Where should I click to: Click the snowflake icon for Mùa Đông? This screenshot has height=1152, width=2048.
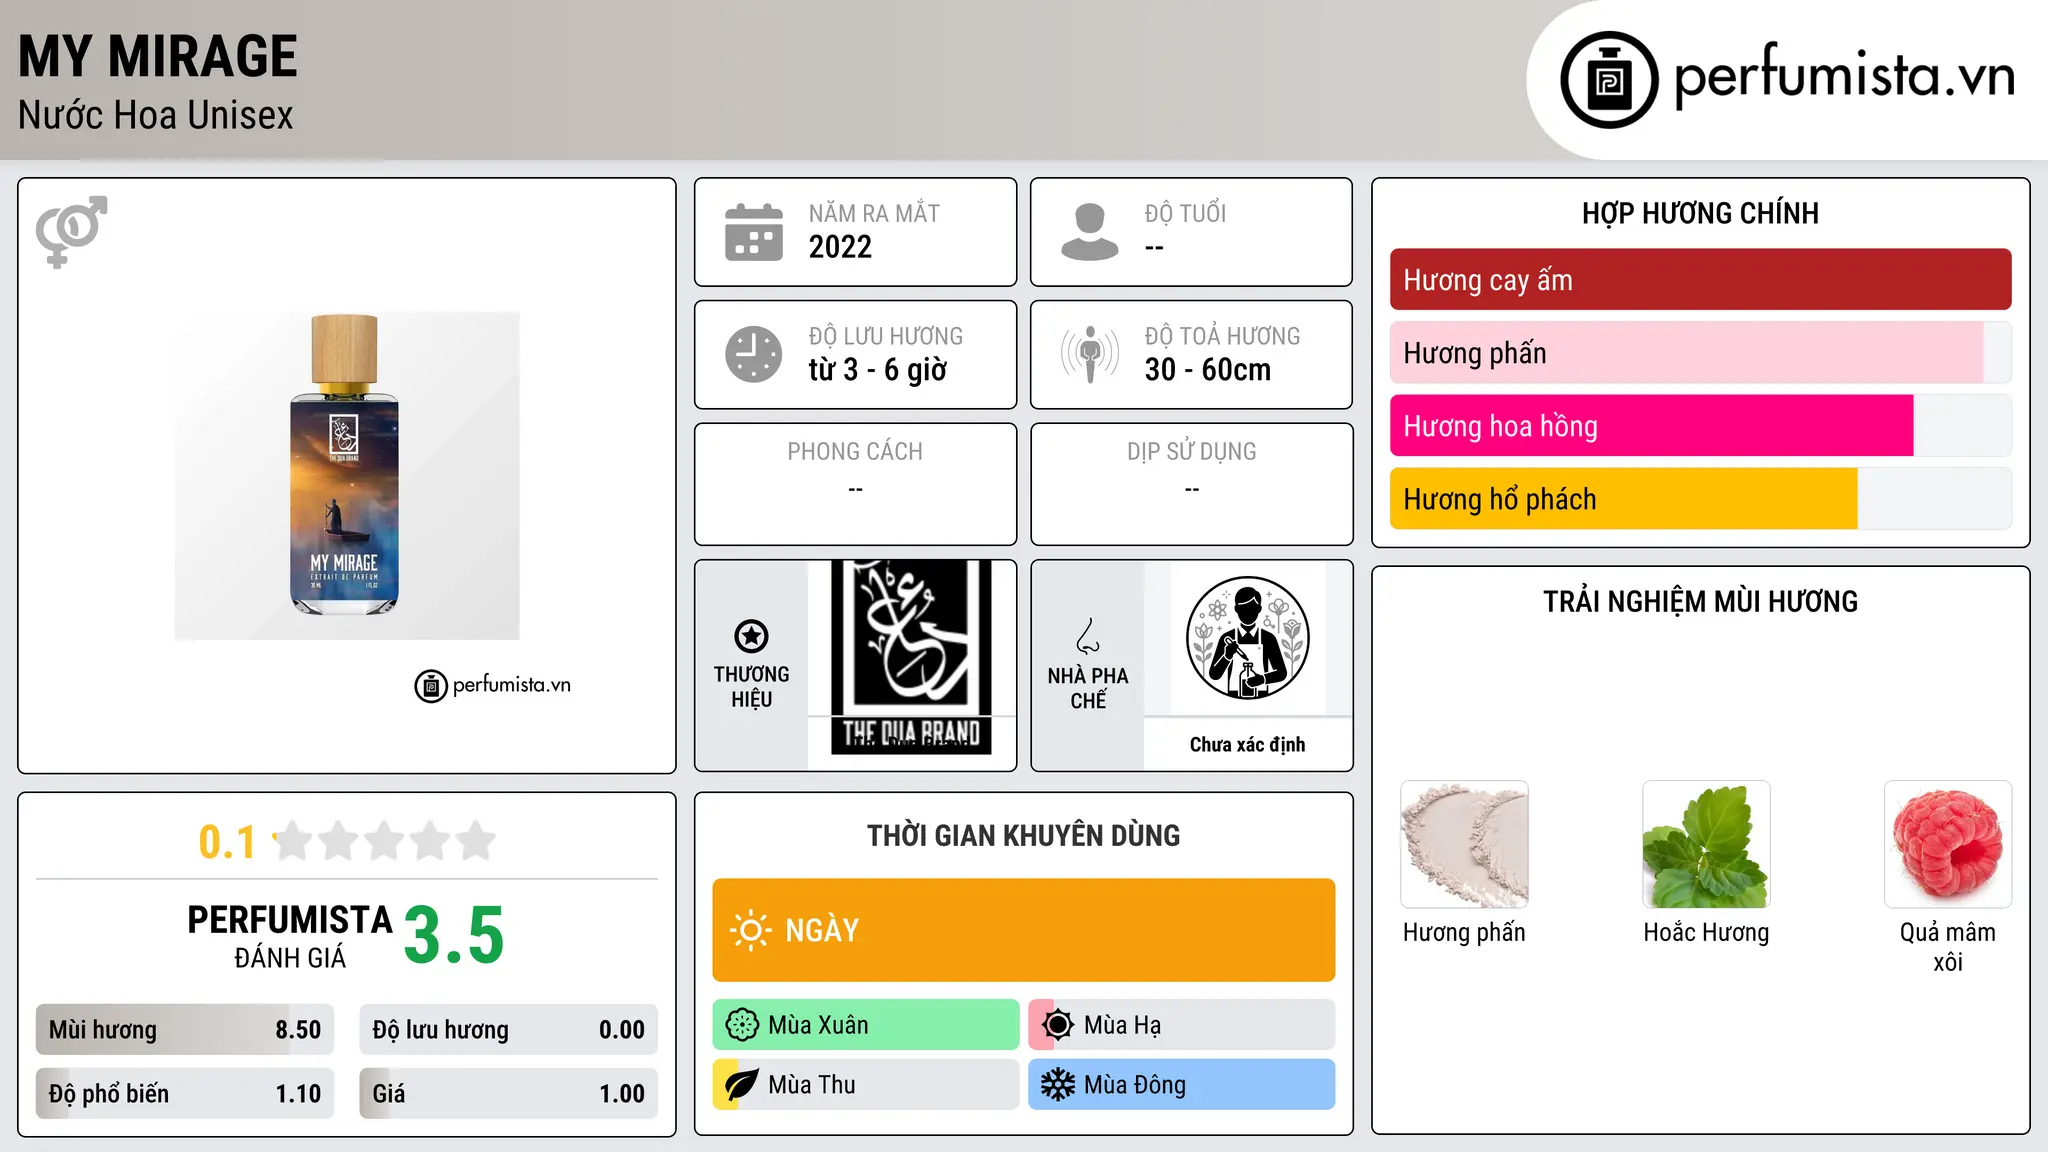[x=1058, y=1085]
